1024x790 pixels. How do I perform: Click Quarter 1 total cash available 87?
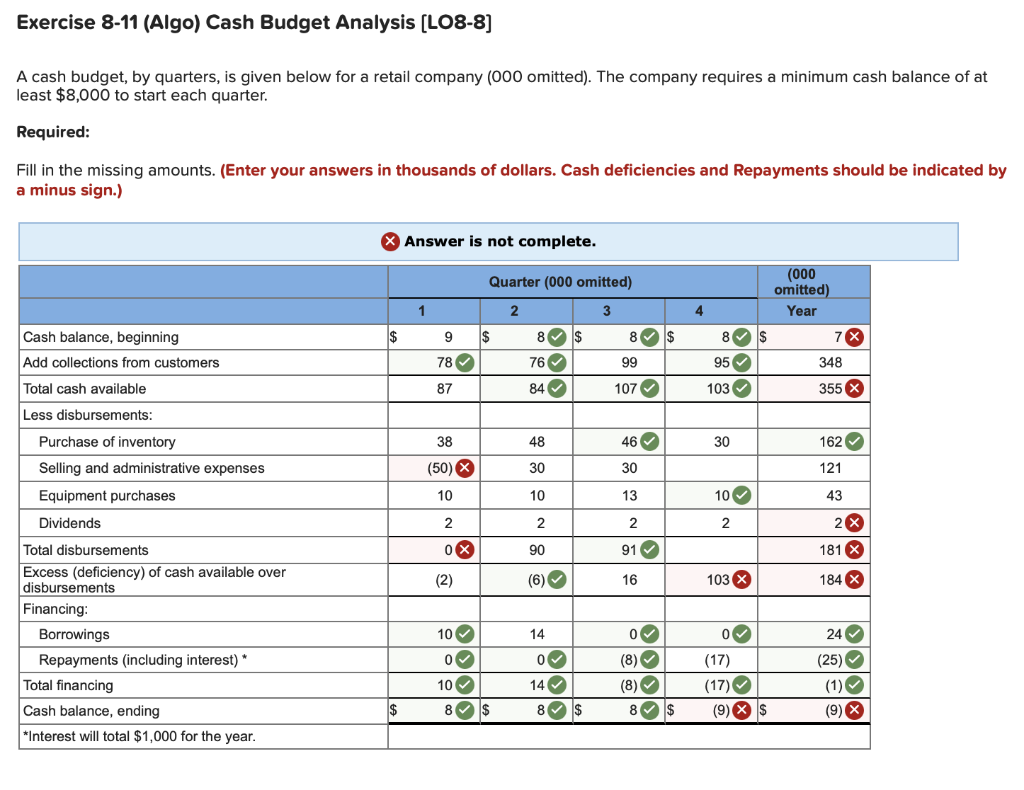coord(445,388)
